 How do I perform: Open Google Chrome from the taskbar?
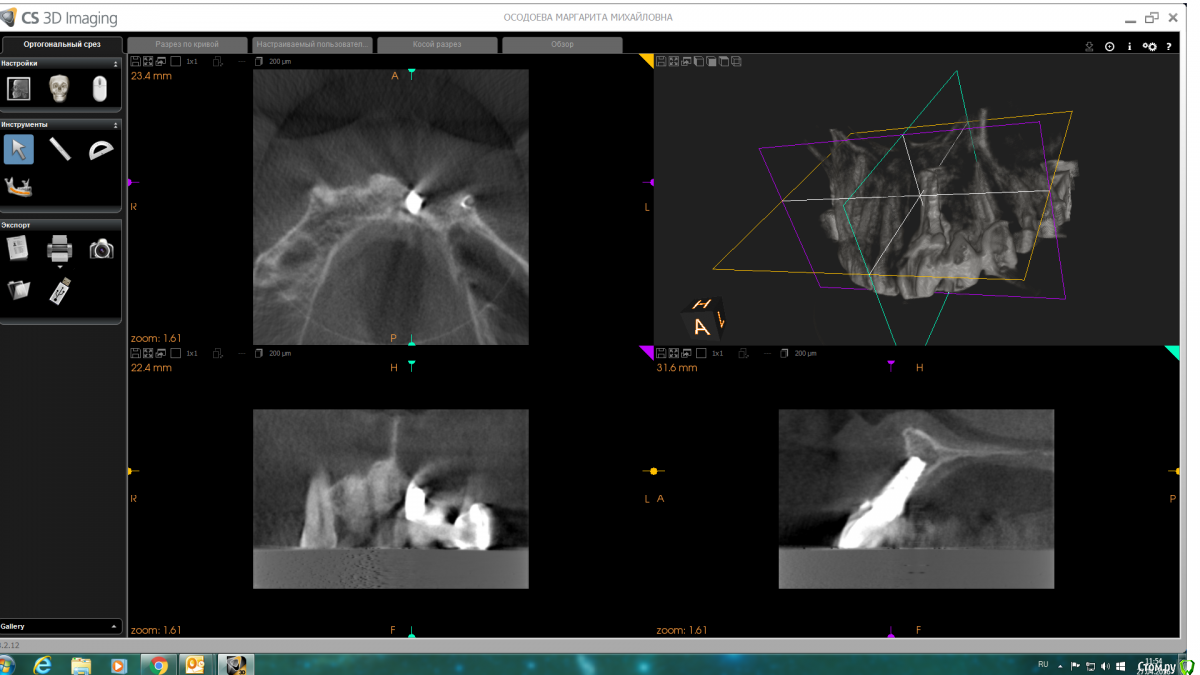(159, 665)
